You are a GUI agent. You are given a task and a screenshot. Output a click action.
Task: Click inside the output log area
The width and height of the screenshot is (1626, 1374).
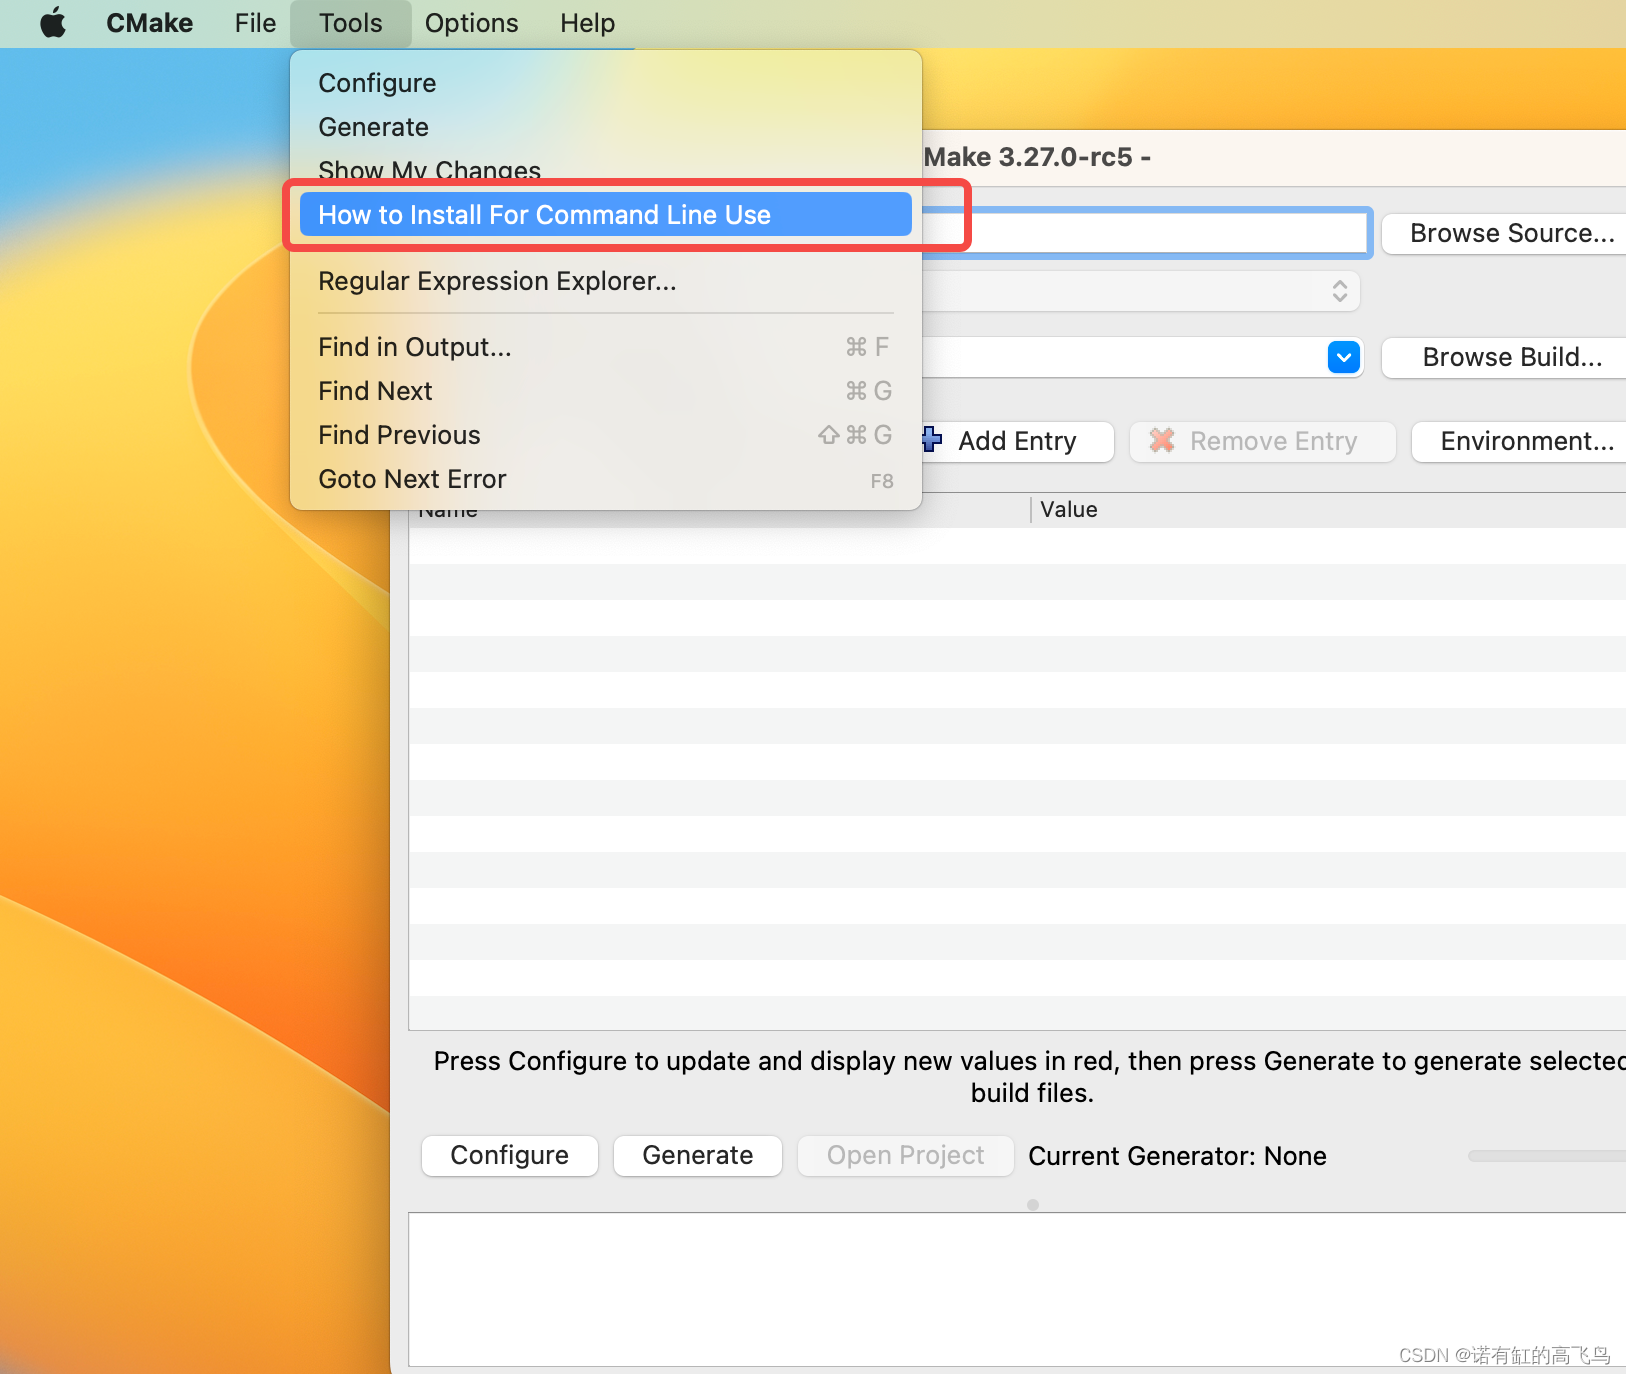(x=1017, y=1289)
